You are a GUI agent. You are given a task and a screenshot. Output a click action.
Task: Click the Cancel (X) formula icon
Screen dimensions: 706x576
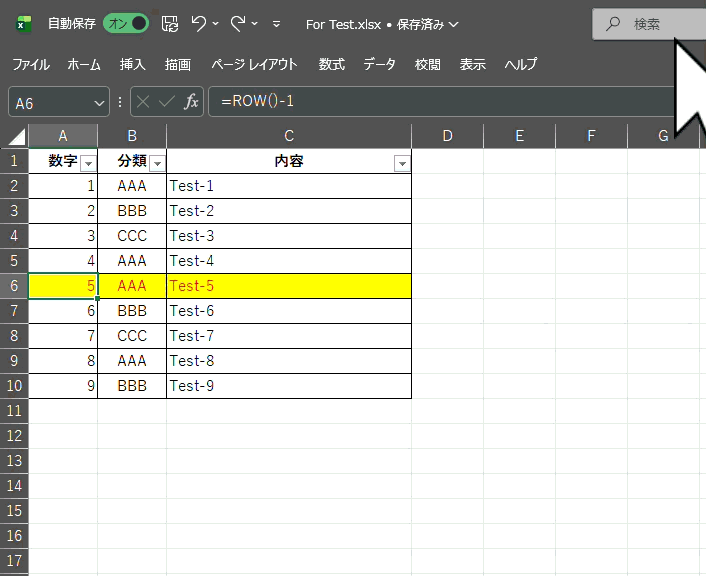(x=143, y=102)
